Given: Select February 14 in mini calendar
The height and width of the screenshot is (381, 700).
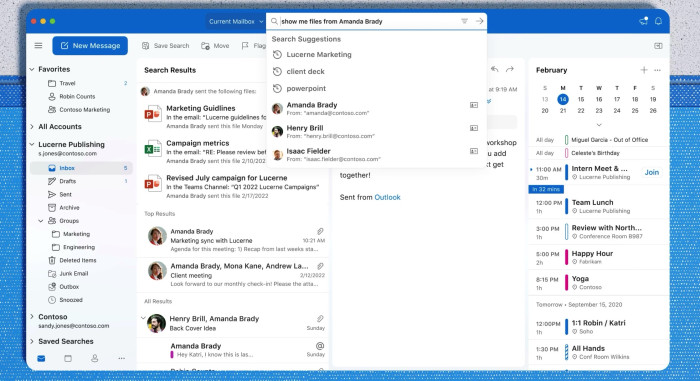Looking at the screenshot, I should point(562,99).
